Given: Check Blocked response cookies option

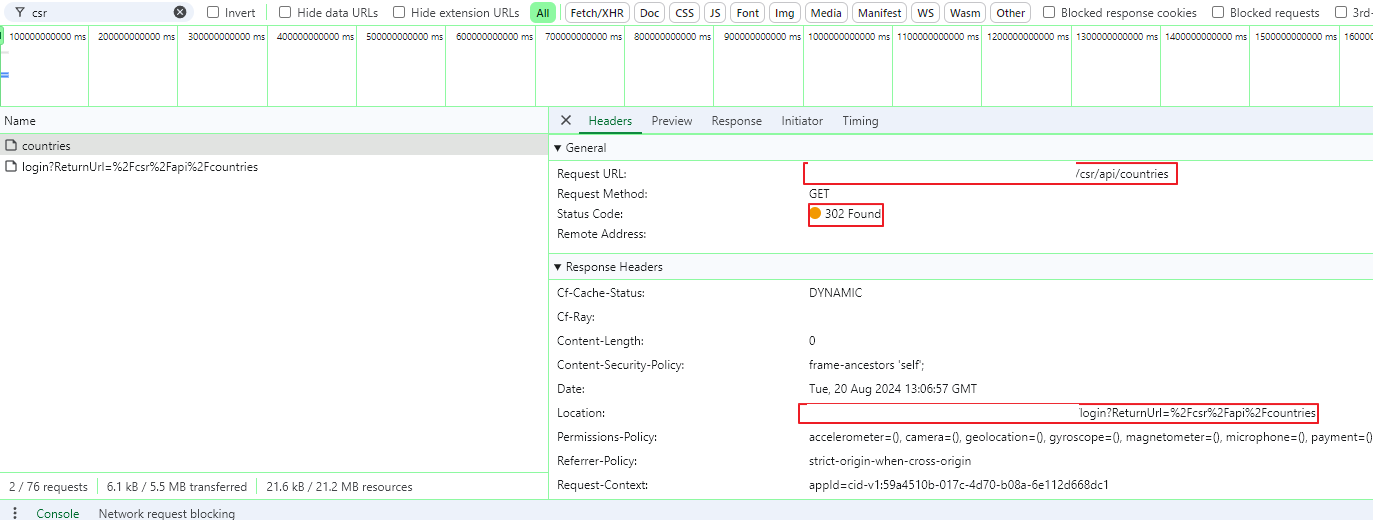Looking at the screenshot, I should (x=1049, y=13).
